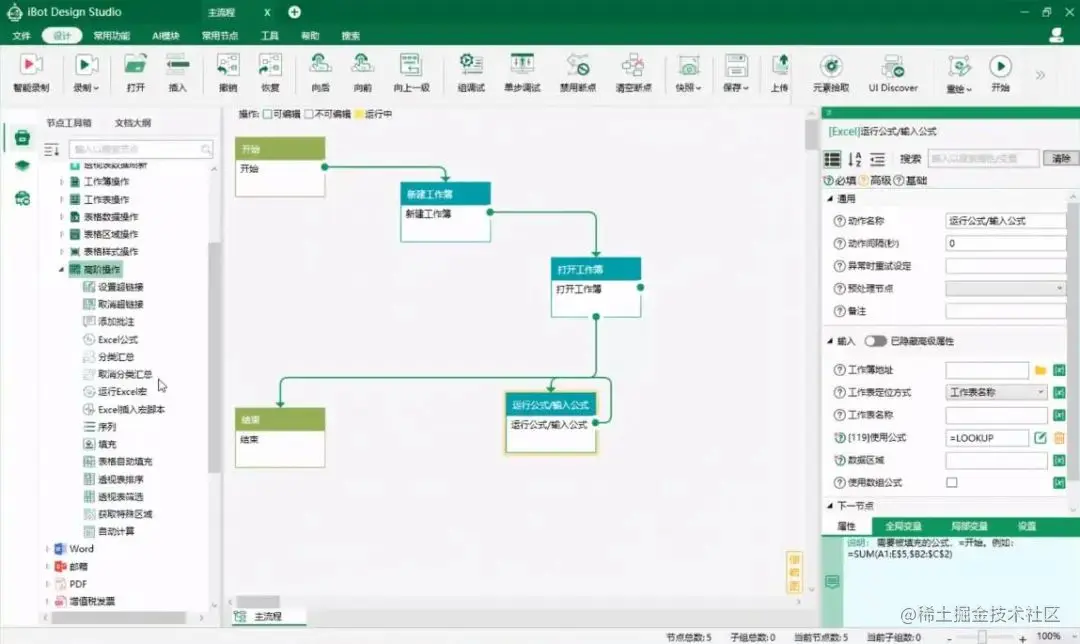
Task: Start 智能录制 smart recording
Action: [30, 72]
